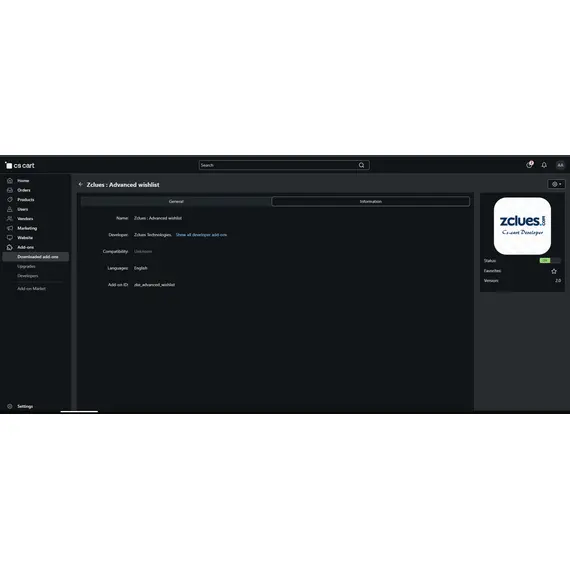The height and width of the screenshot is (570, 570).
Task: Open the AA user account avatar
Action: 560,165
